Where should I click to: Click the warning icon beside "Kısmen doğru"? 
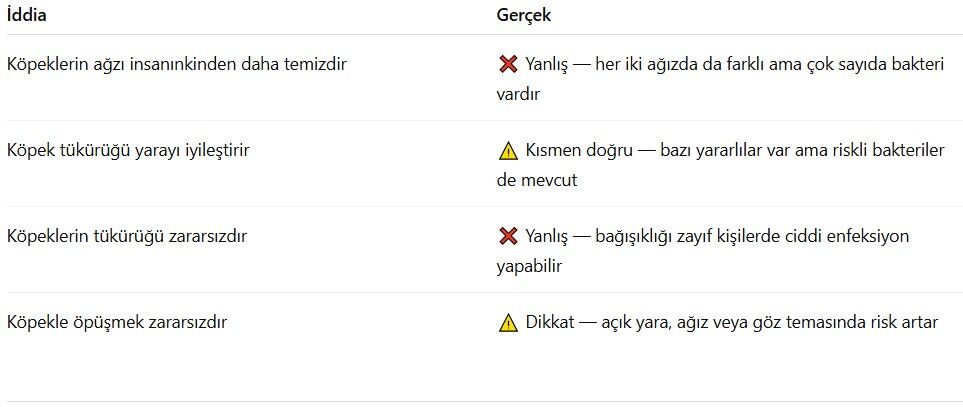pos(507,151)
